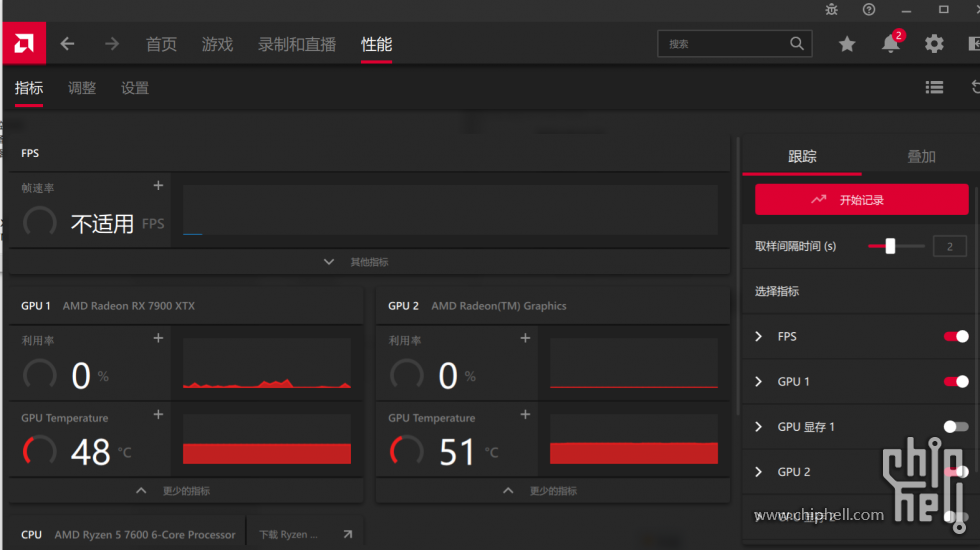Click 下载 Ryzen link

tap(288, 534)
